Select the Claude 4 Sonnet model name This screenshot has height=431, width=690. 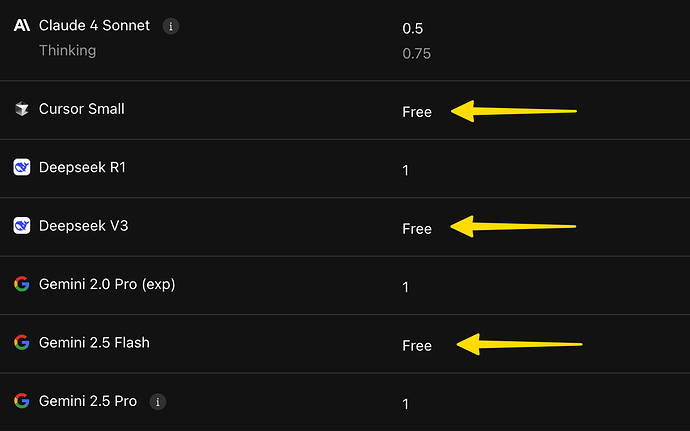click(94, 26)
